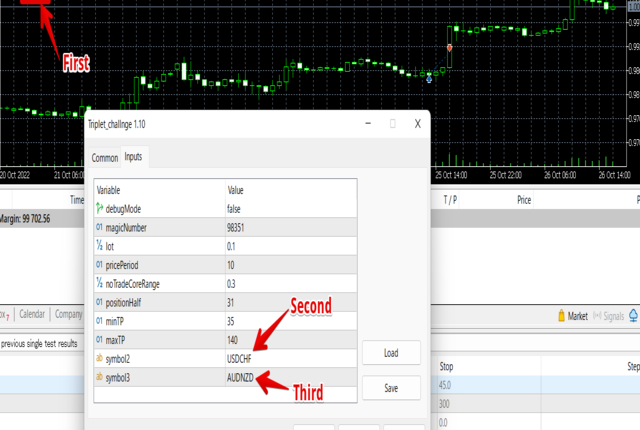Viewport: 640px width, 430px height.
Task: Open the Market shopping bag icon
Action: point(559,316)
